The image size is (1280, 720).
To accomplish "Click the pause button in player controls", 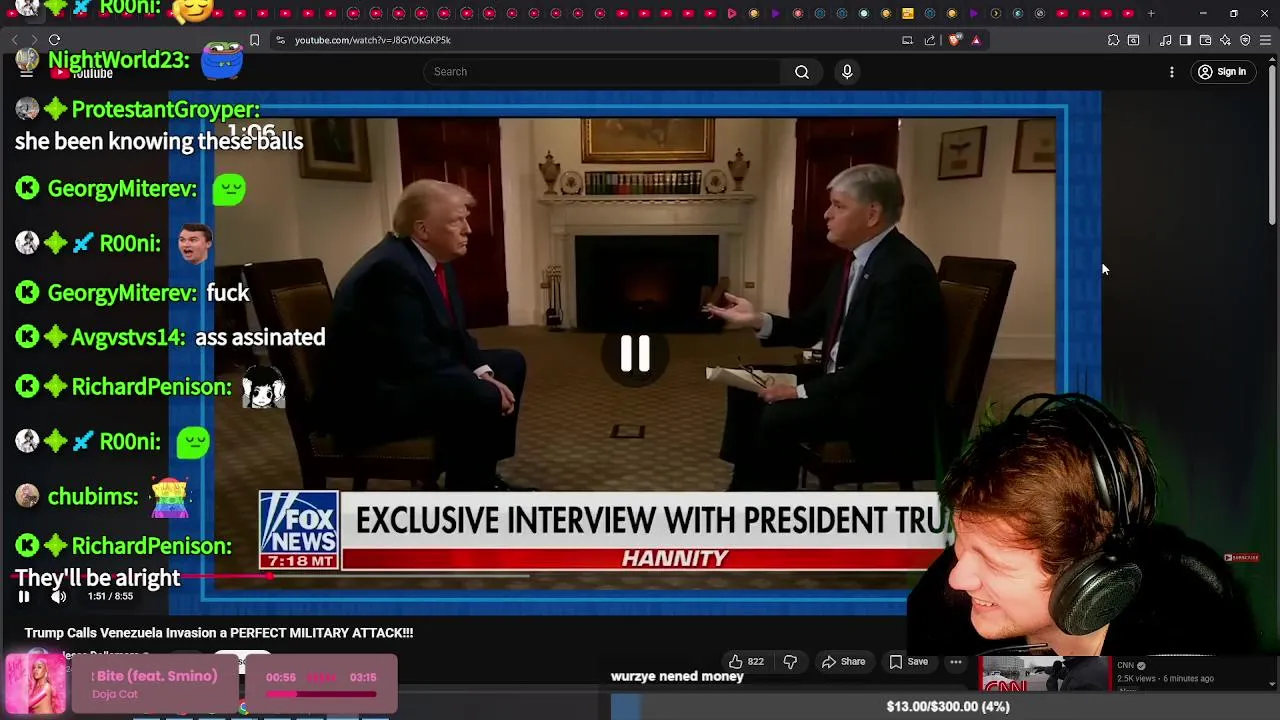I will (24, 597).
